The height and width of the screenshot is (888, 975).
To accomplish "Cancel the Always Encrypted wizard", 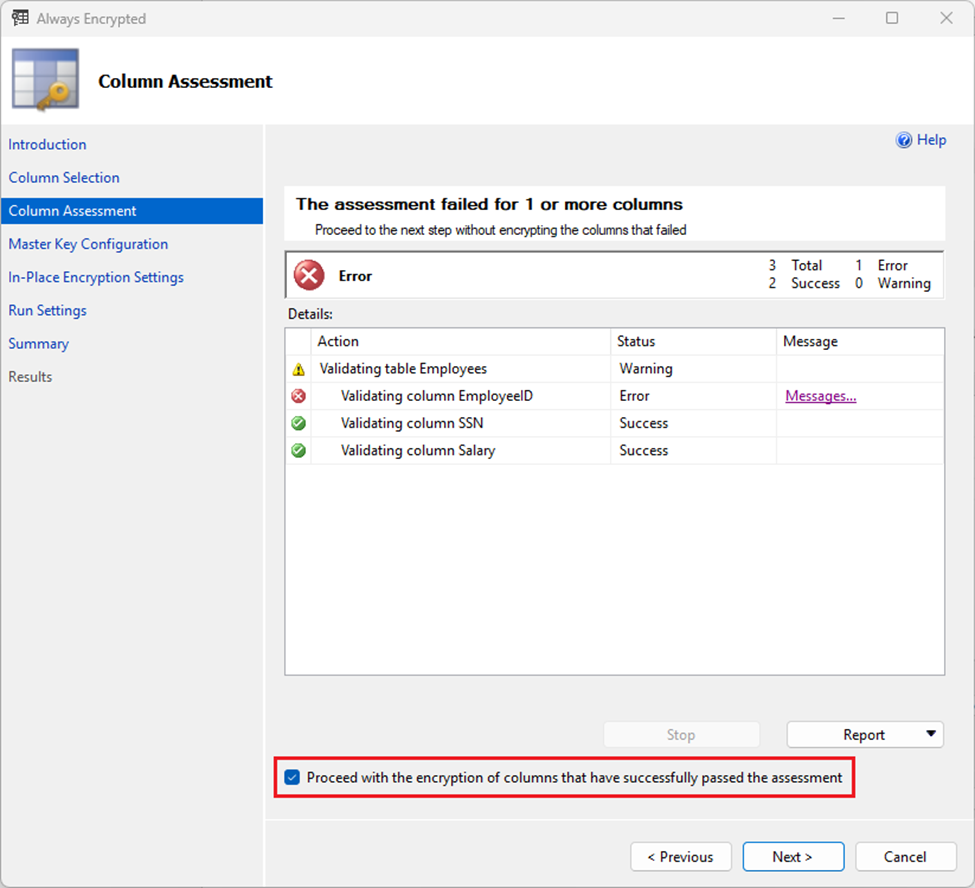I will click(x=905, y=857).
